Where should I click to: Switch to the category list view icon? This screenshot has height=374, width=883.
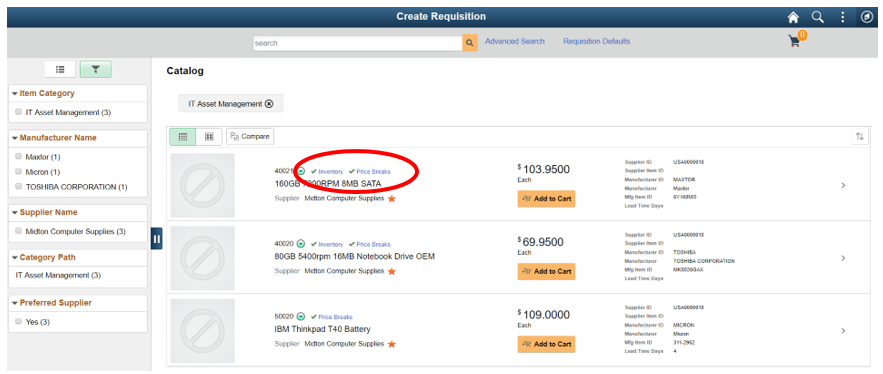[60, 69]
